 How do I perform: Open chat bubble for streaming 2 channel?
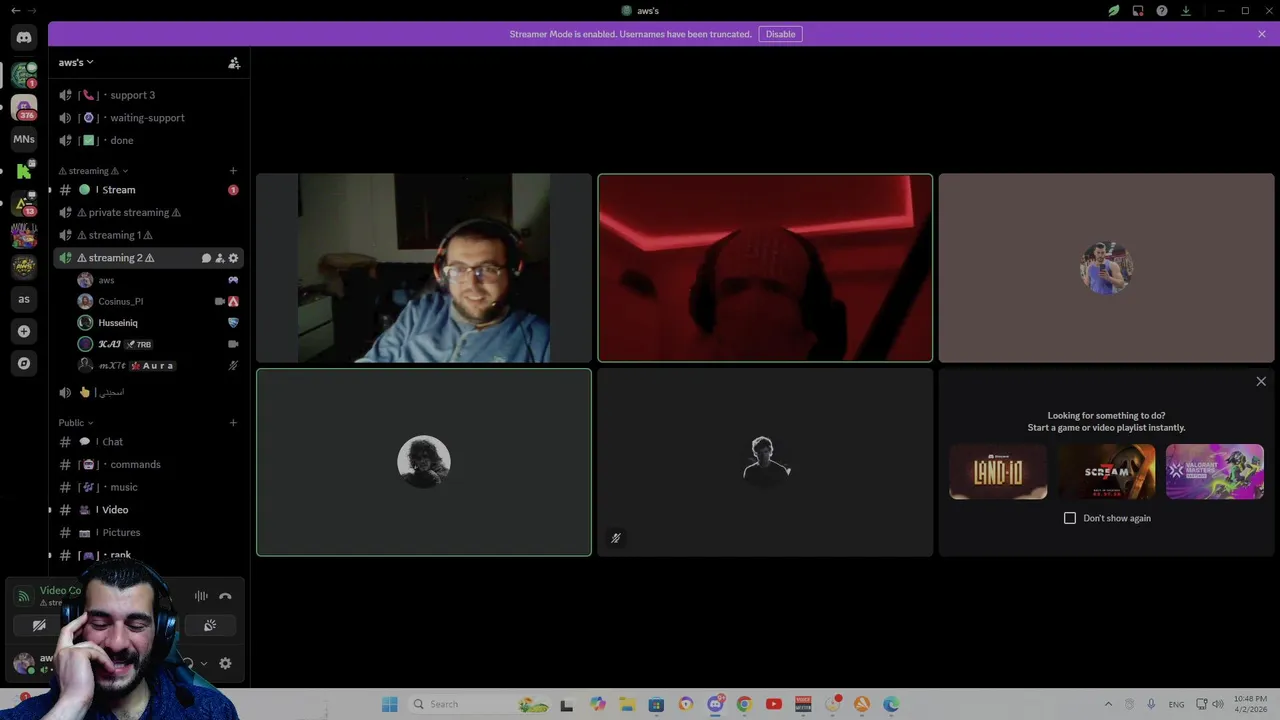[x=207, y=258]
